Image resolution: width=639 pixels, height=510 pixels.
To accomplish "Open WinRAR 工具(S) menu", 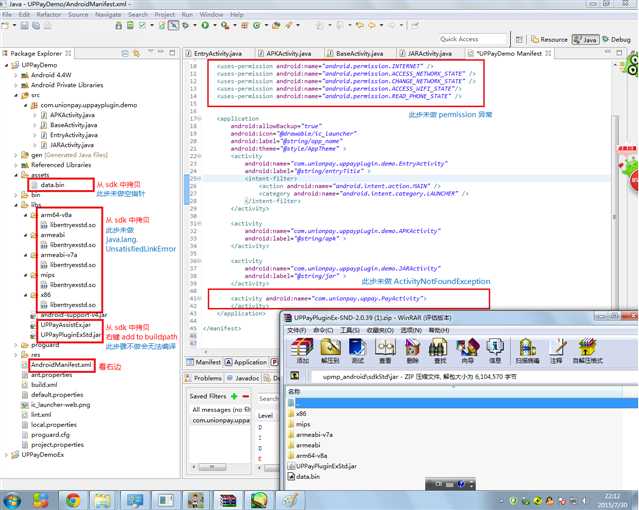I will pyautogui.click(x=350, y=330).
